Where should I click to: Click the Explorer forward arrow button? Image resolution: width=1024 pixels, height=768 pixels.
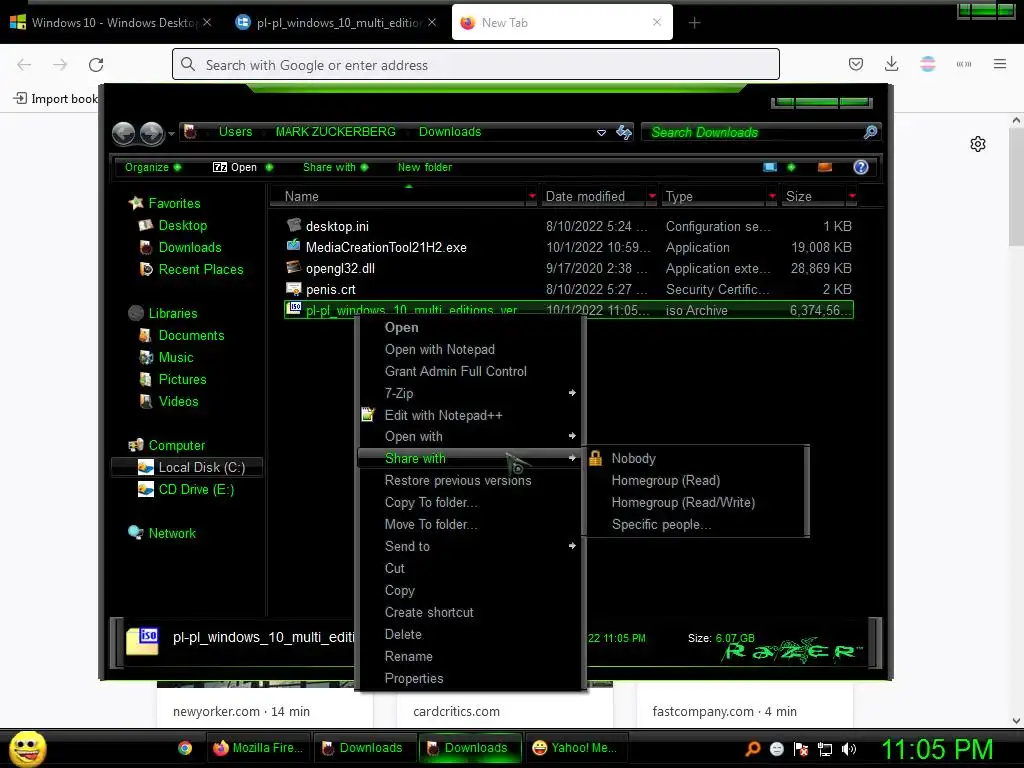tap(152, 133)
